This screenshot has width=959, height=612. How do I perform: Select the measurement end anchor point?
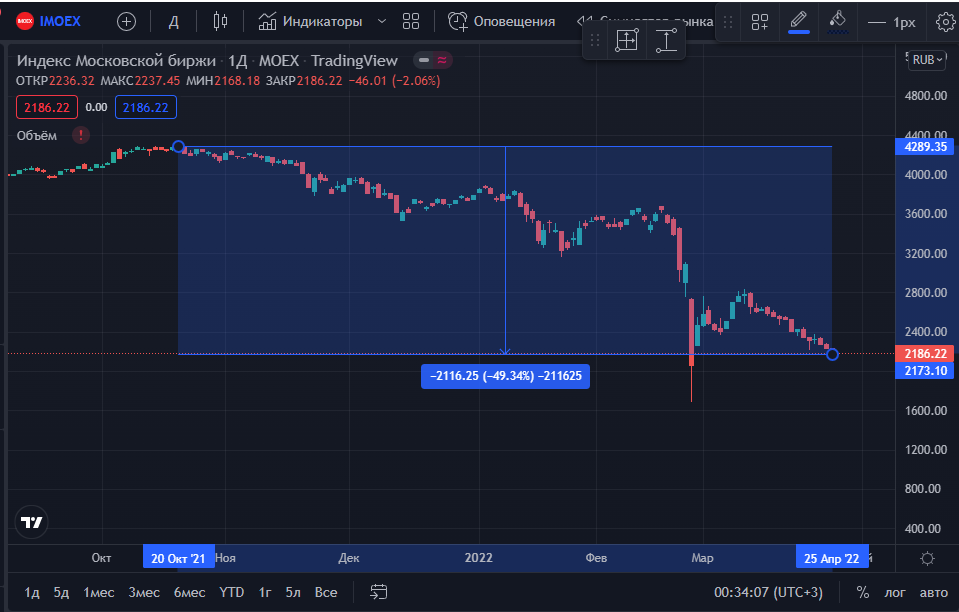[832, 354]
